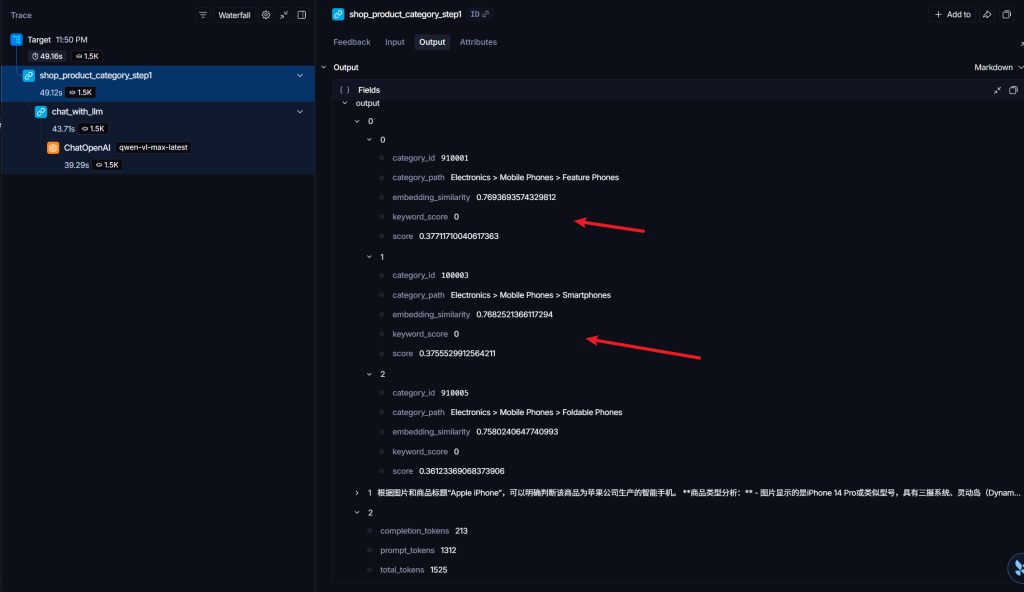Image resolution: width=1024 pixels, height=592 pixels.
Task: Click collapse arrows icon in Trace header
Action: 284,15
